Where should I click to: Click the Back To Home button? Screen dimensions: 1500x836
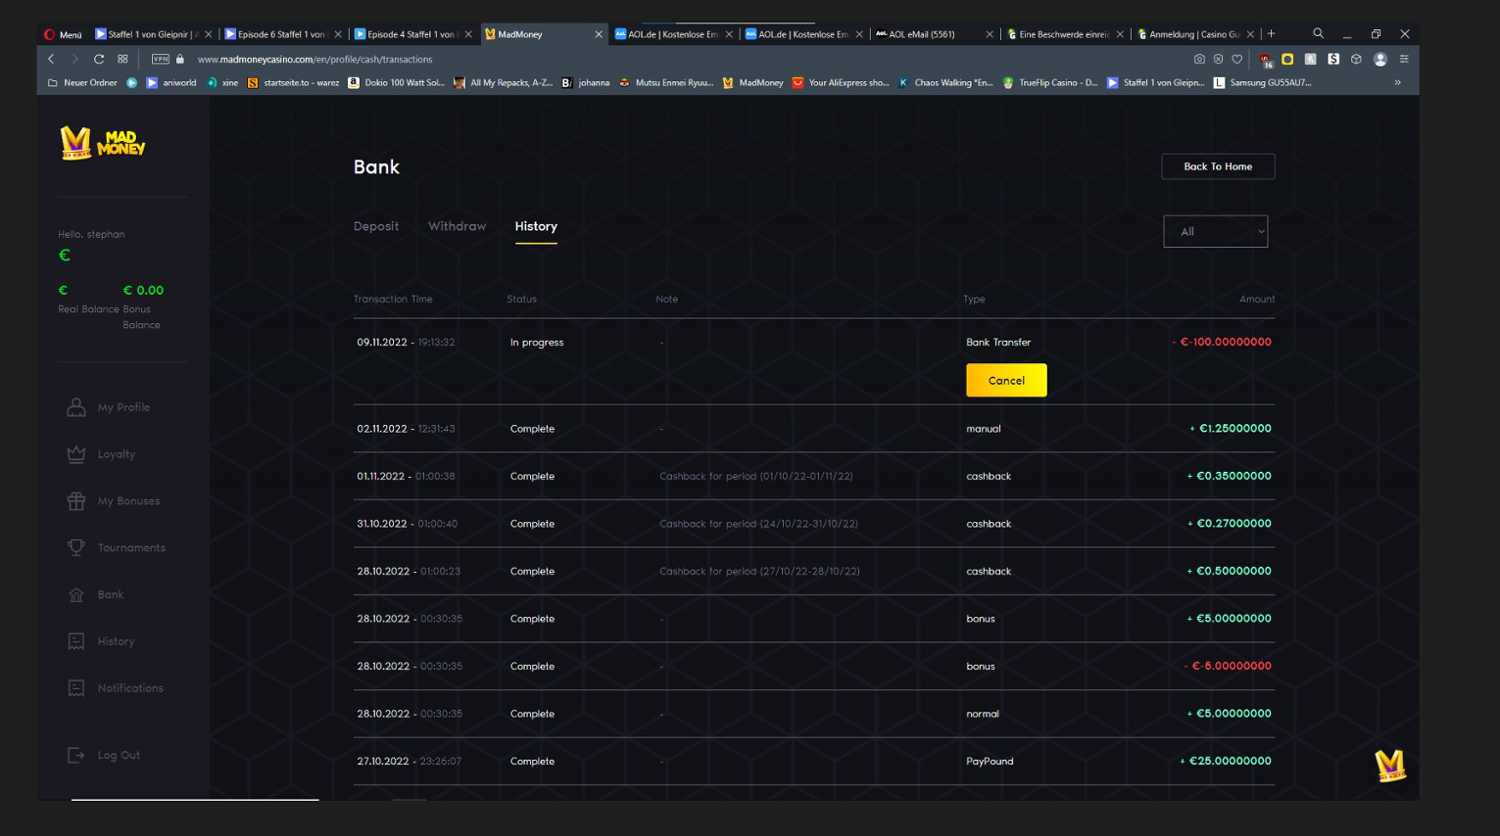click(x=1217, y=166)
